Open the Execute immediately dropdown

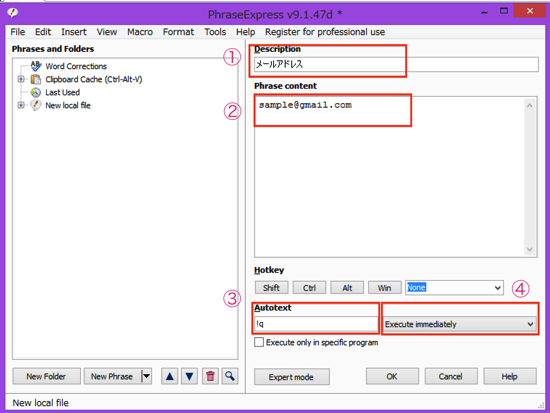click(x=460, y=324)
